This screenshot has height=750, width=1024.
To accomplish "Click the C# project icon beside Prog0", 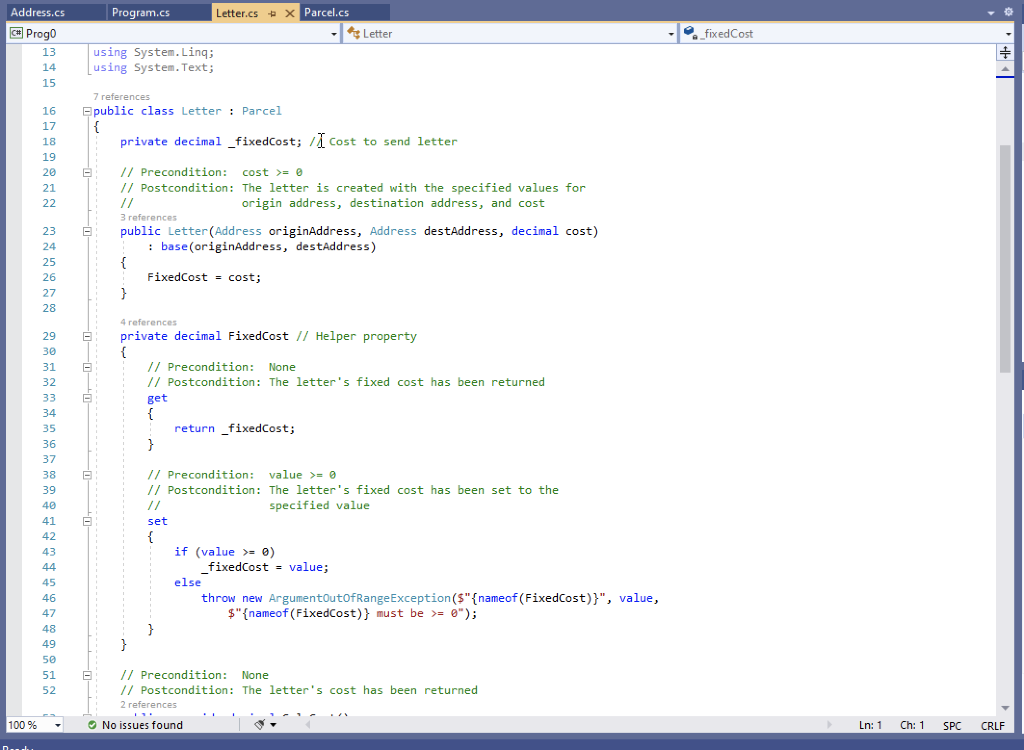I will click(x=16, y=33).
